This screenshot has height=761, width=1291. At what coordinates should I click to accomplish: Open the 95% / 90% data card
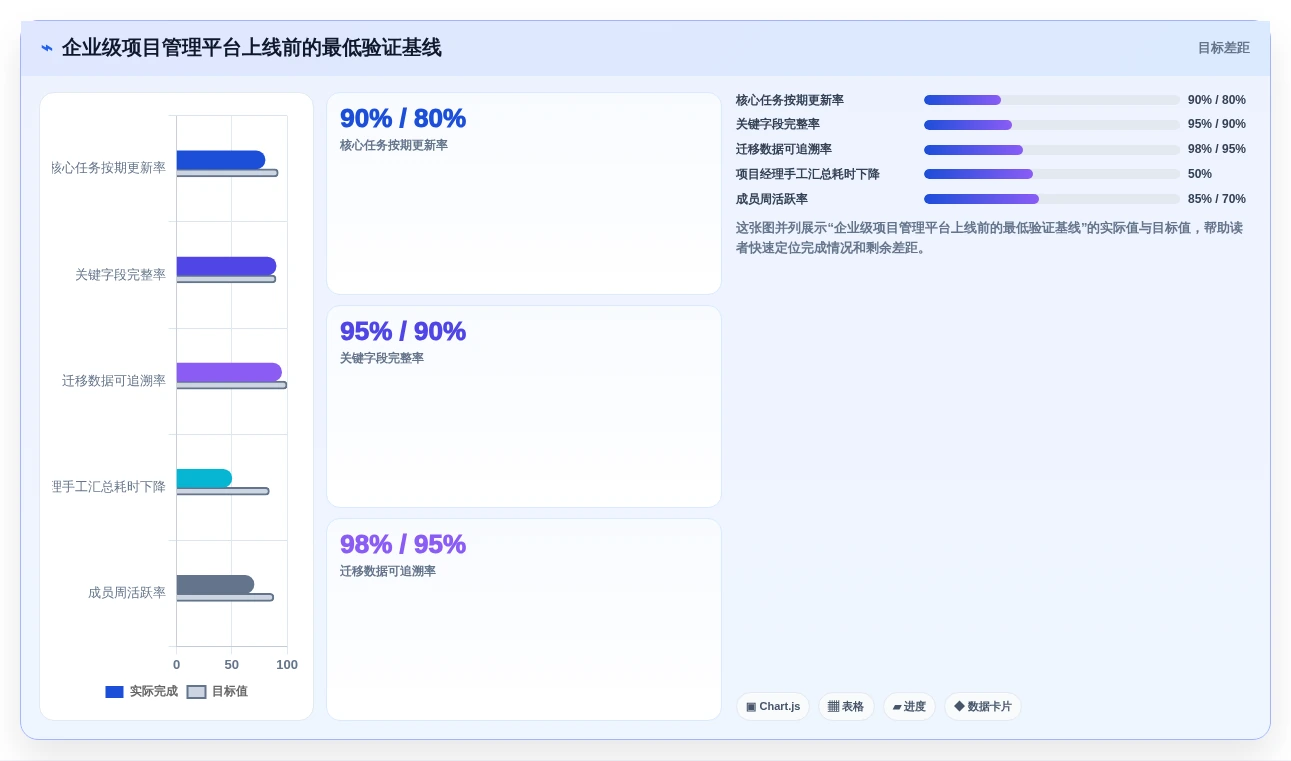click(524, 407)
